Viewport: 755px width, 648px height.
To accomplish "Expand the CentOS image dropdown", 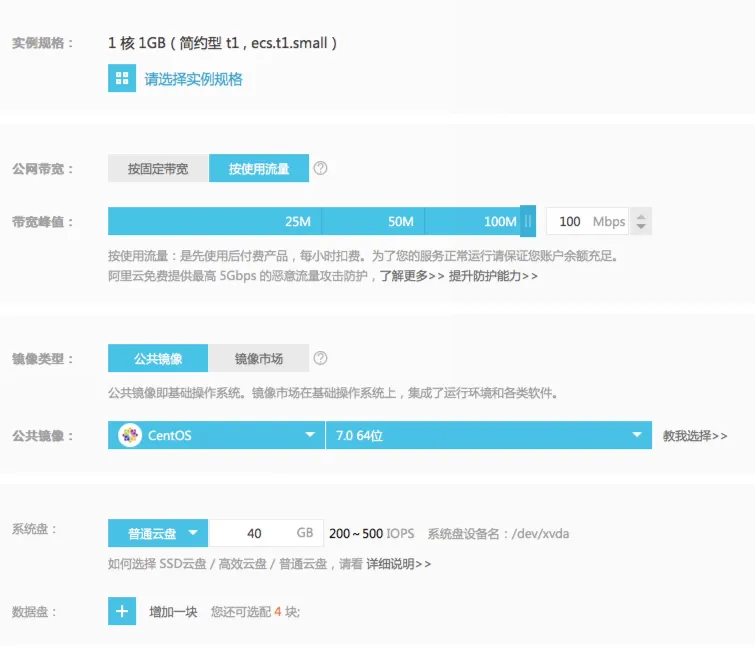I will [216, 435].
